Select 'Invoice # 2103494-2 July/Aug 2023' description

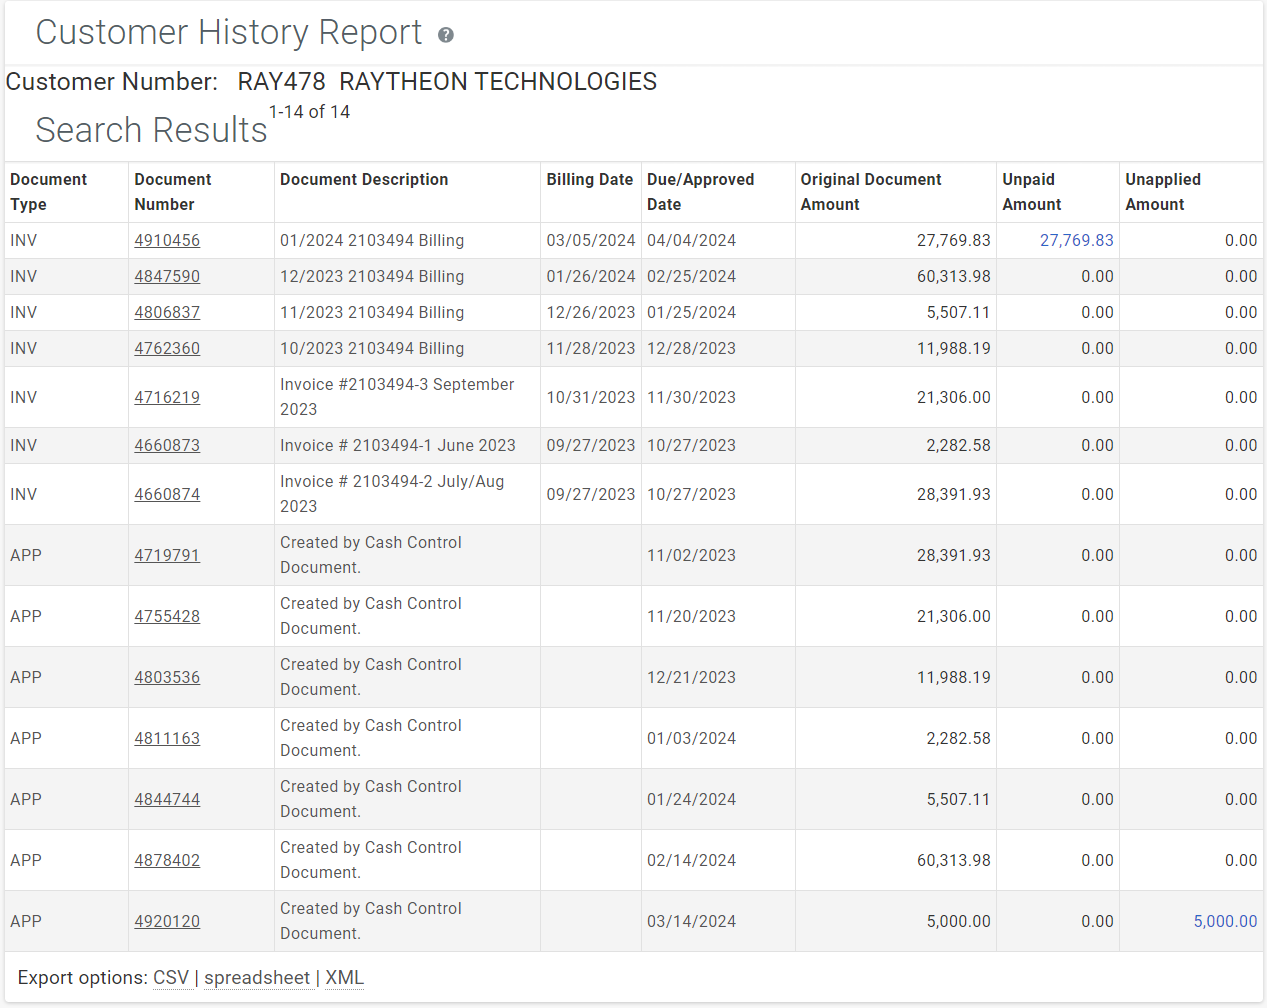pyautogui.click(x=392, y=494)
